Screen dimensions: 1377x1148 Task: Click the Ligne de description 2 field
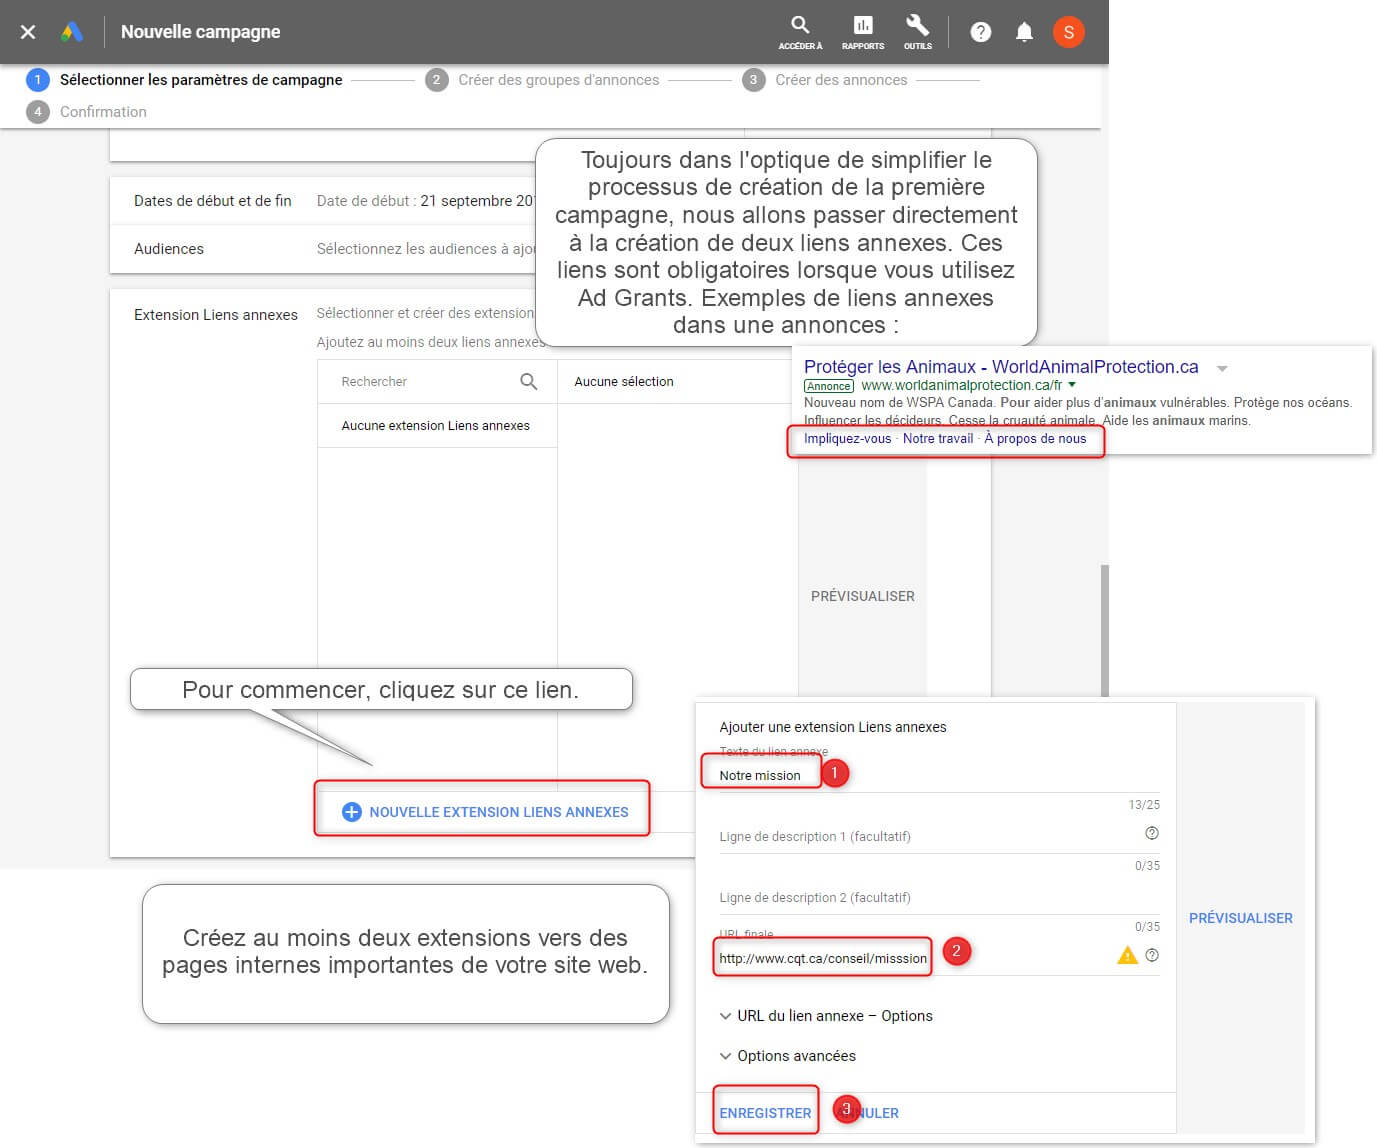939,898
